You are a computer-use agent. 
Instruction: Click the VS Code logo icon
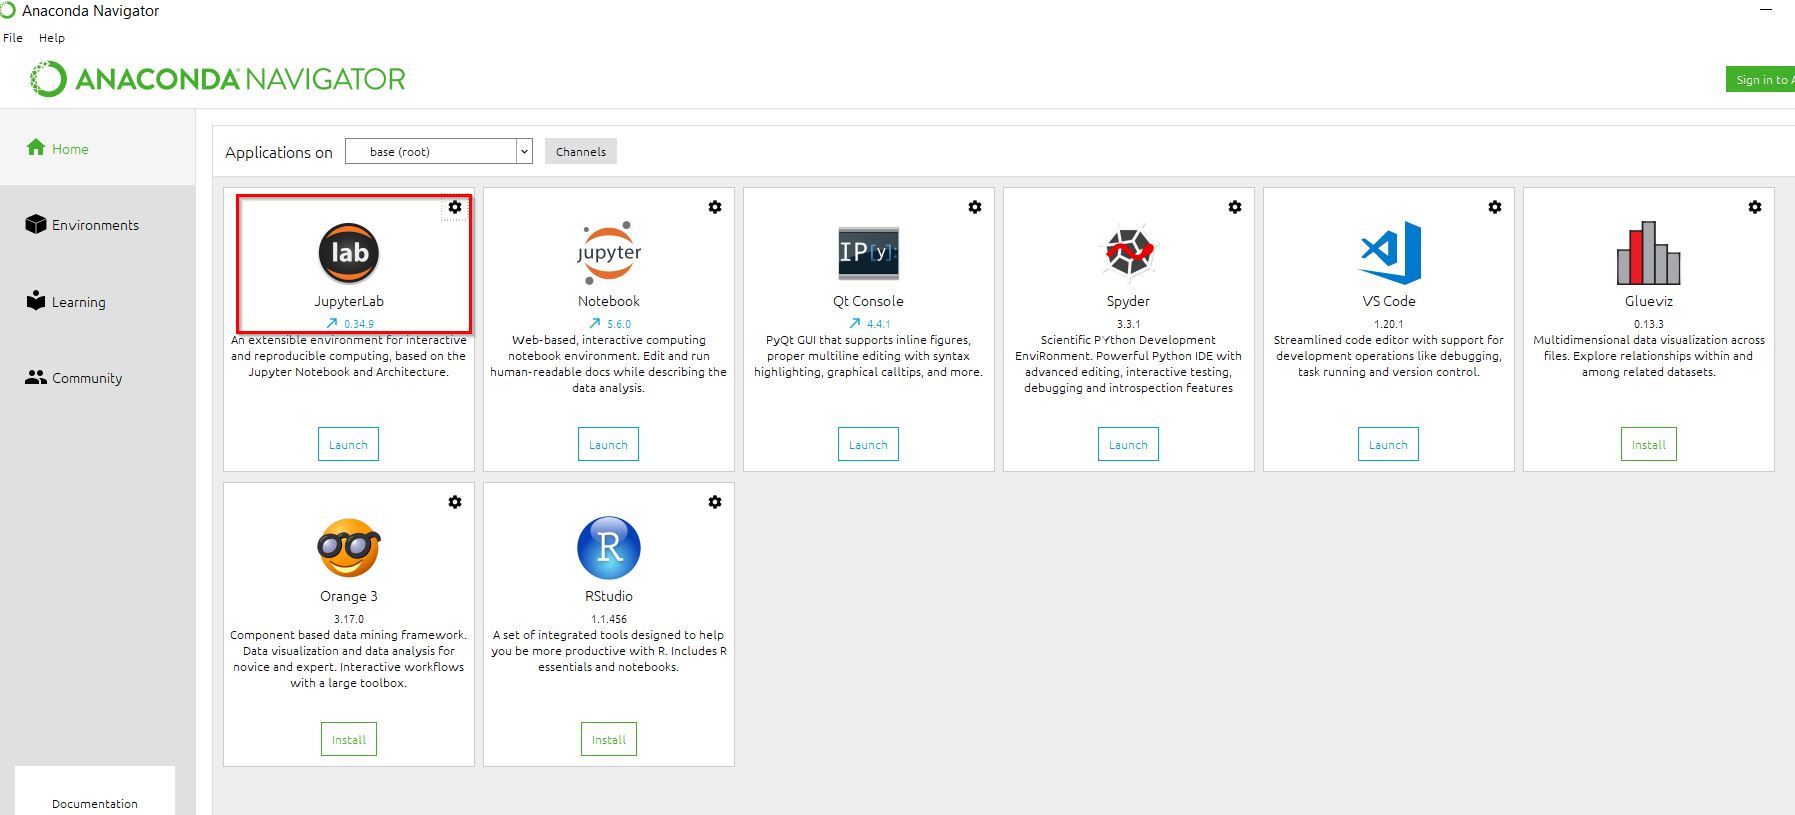(1389, 252)
